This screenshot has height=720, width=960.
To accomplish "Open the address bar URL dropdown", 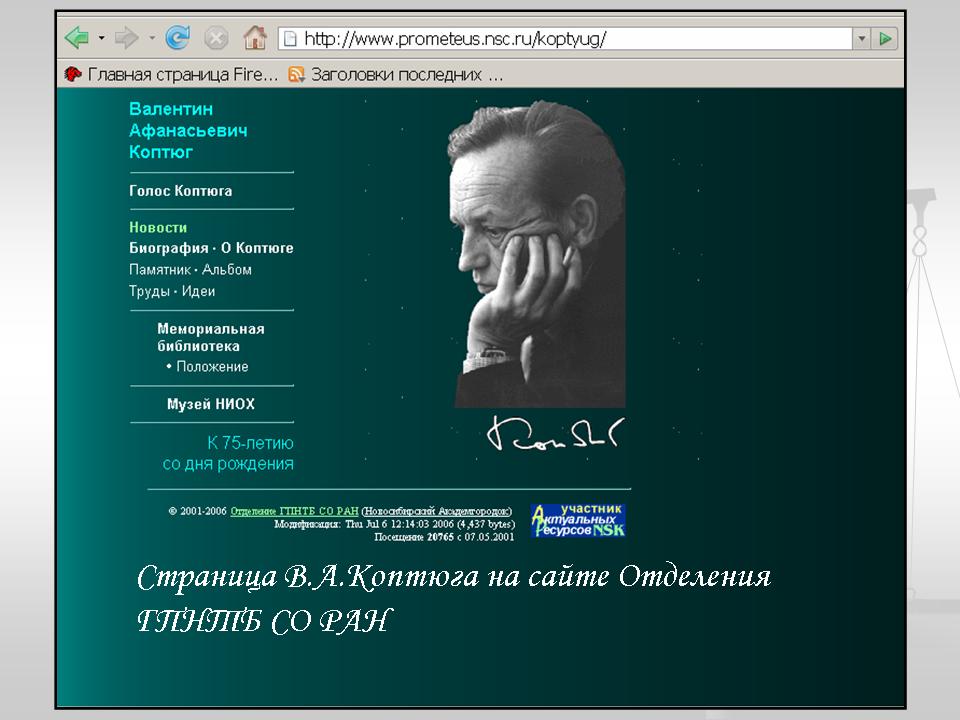I will 862,39.
